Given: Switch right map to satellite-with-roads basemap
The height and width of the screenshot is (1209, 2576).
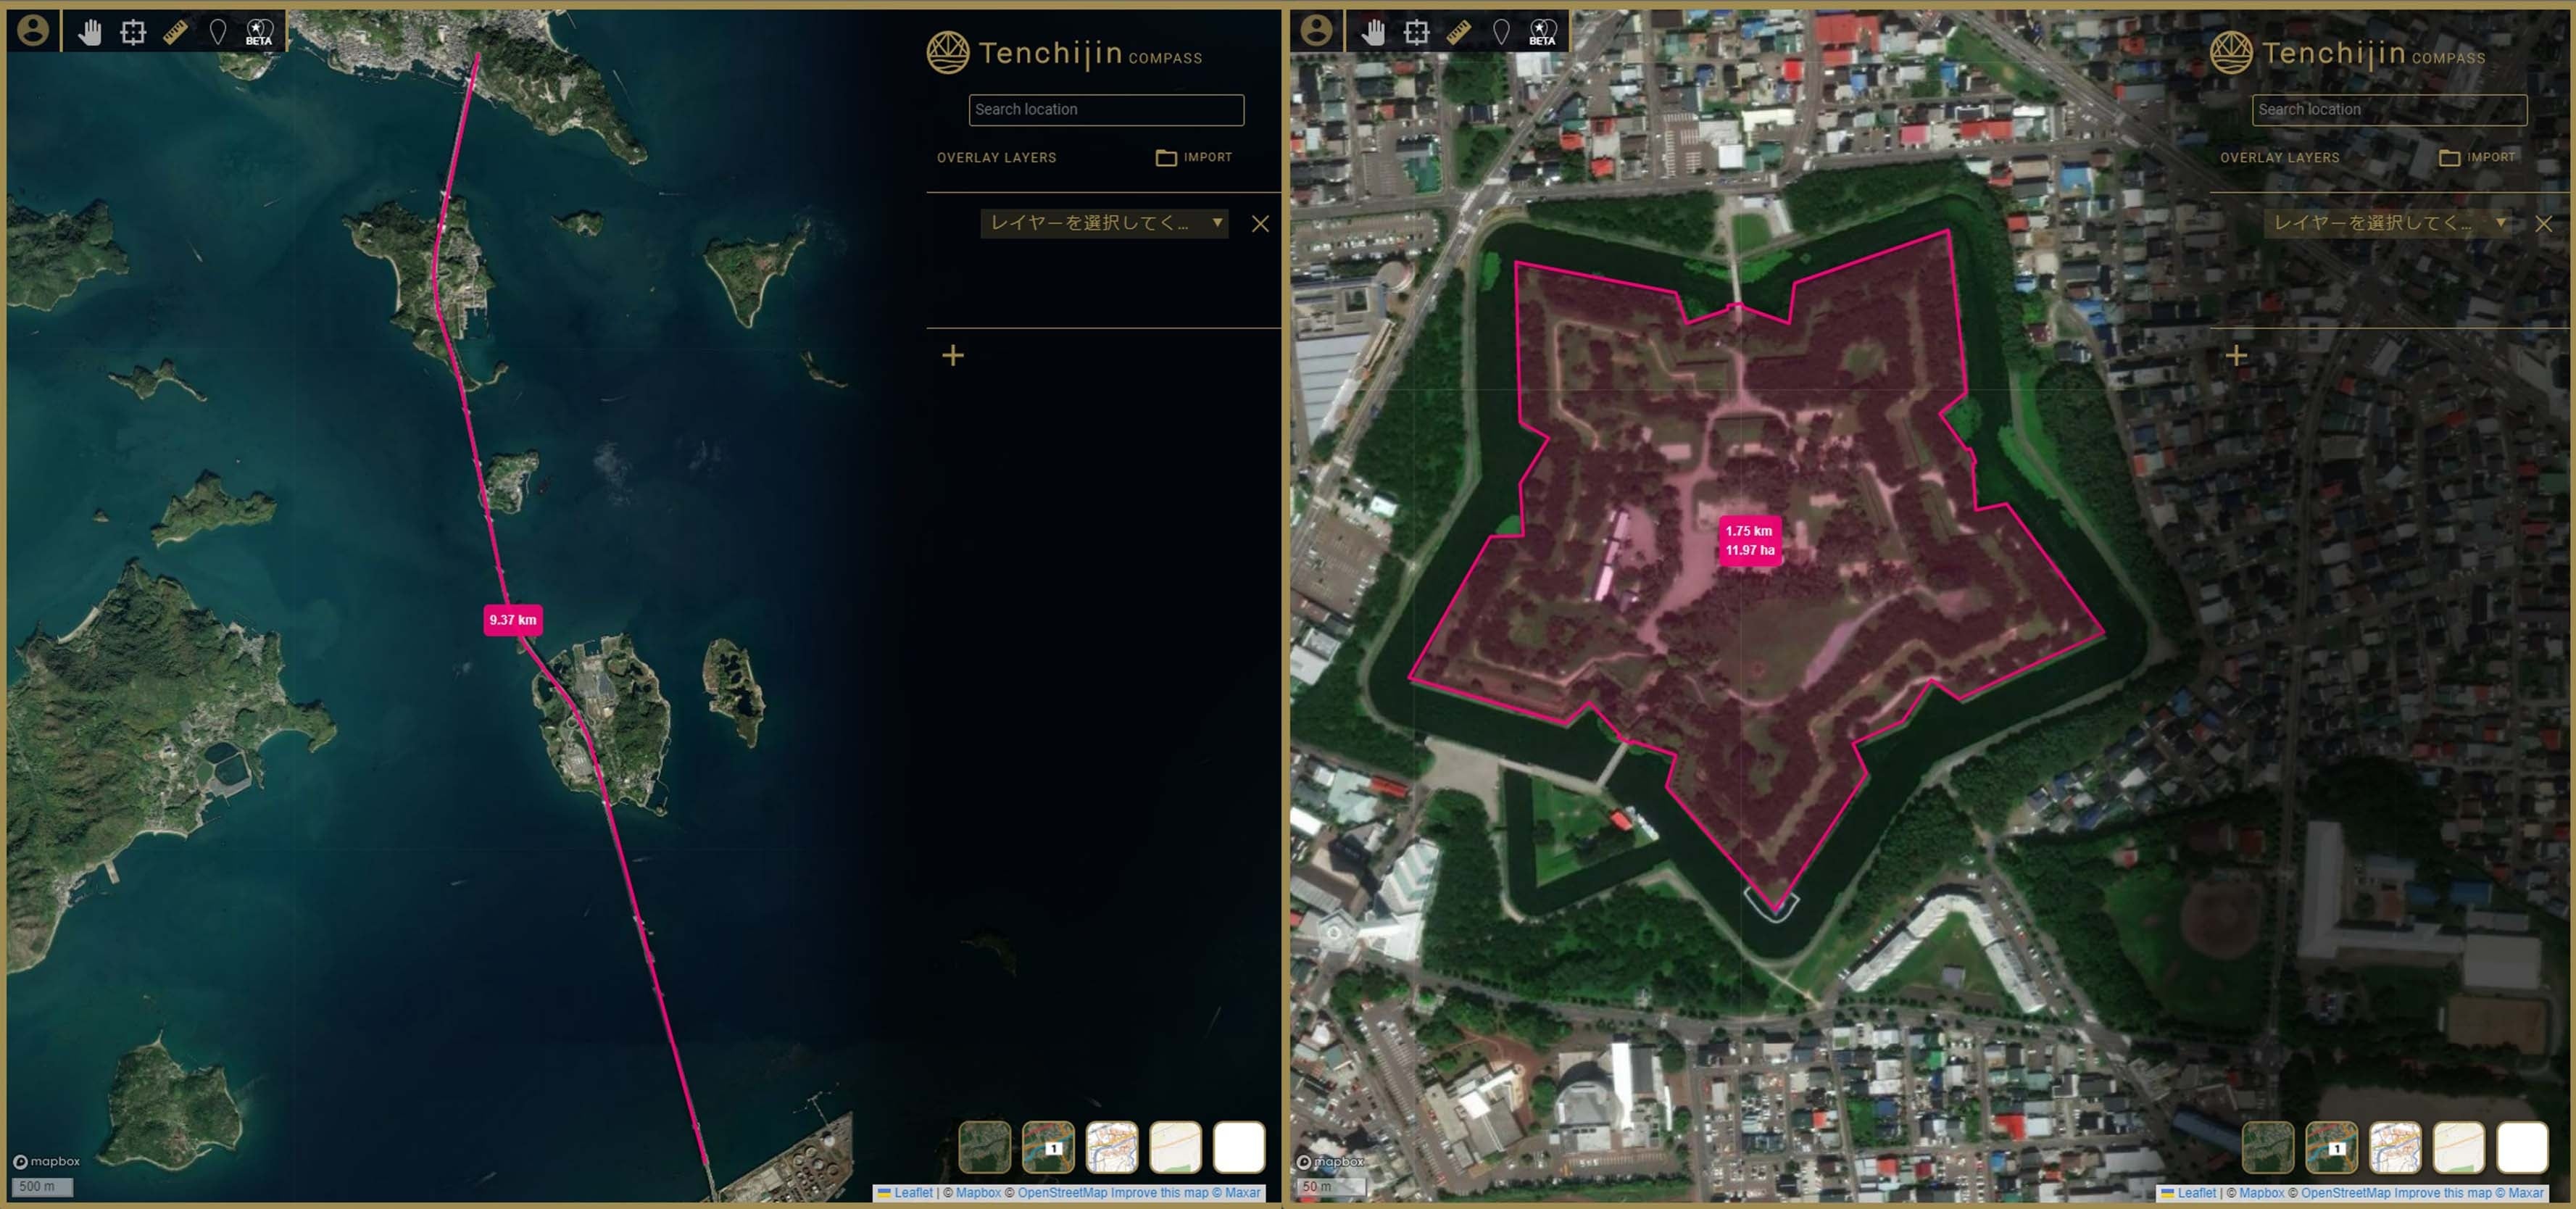Looking at the screenshot, I should pyautogui.click(x=2331, y=1146).
